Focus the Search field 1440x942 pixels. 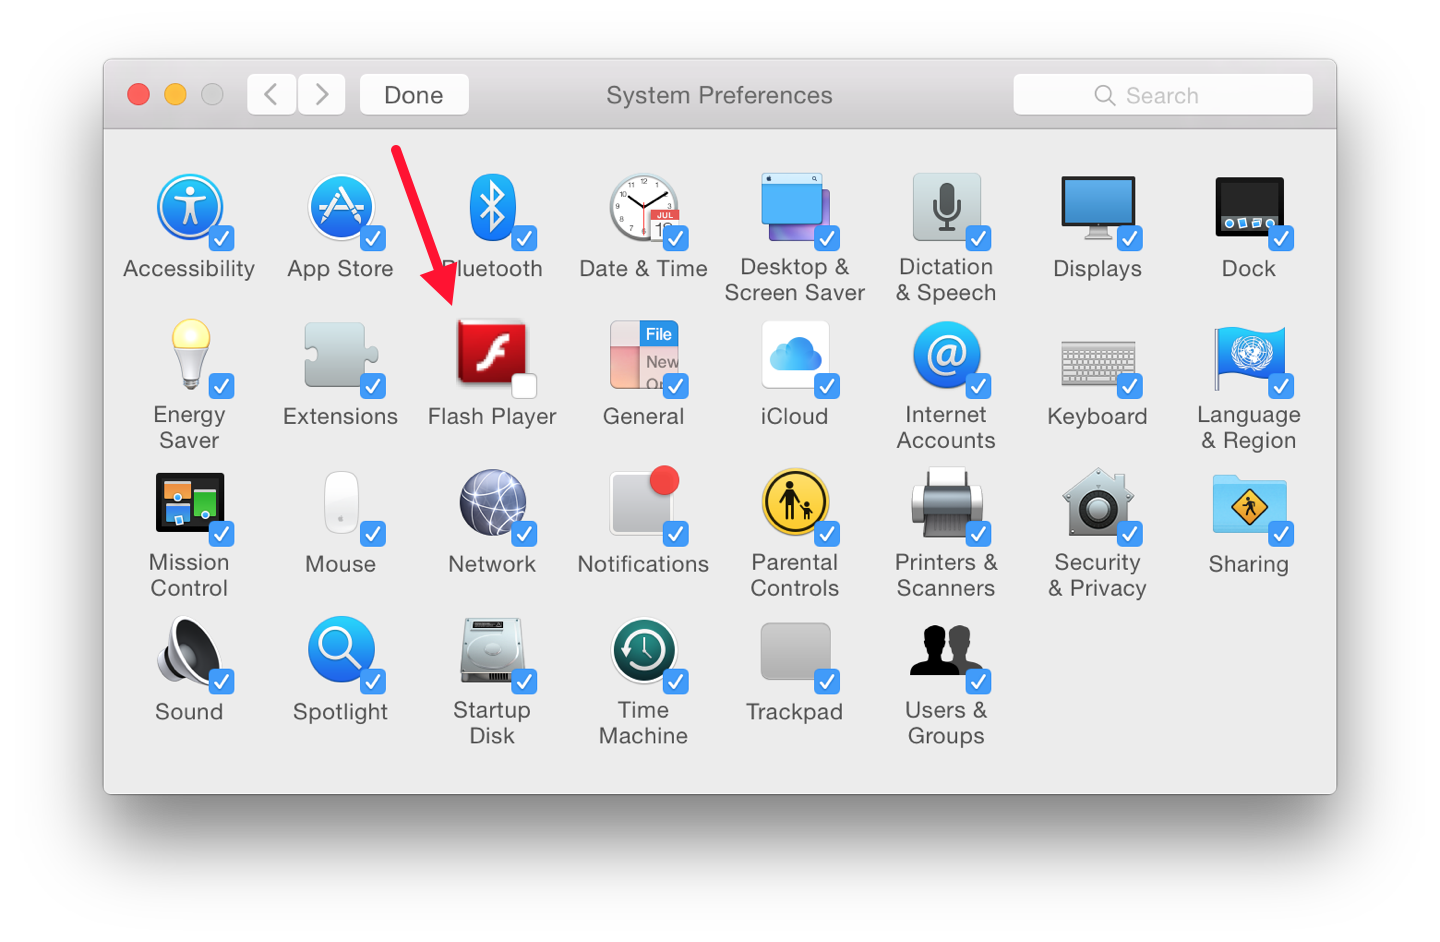tap(1163, 95)
